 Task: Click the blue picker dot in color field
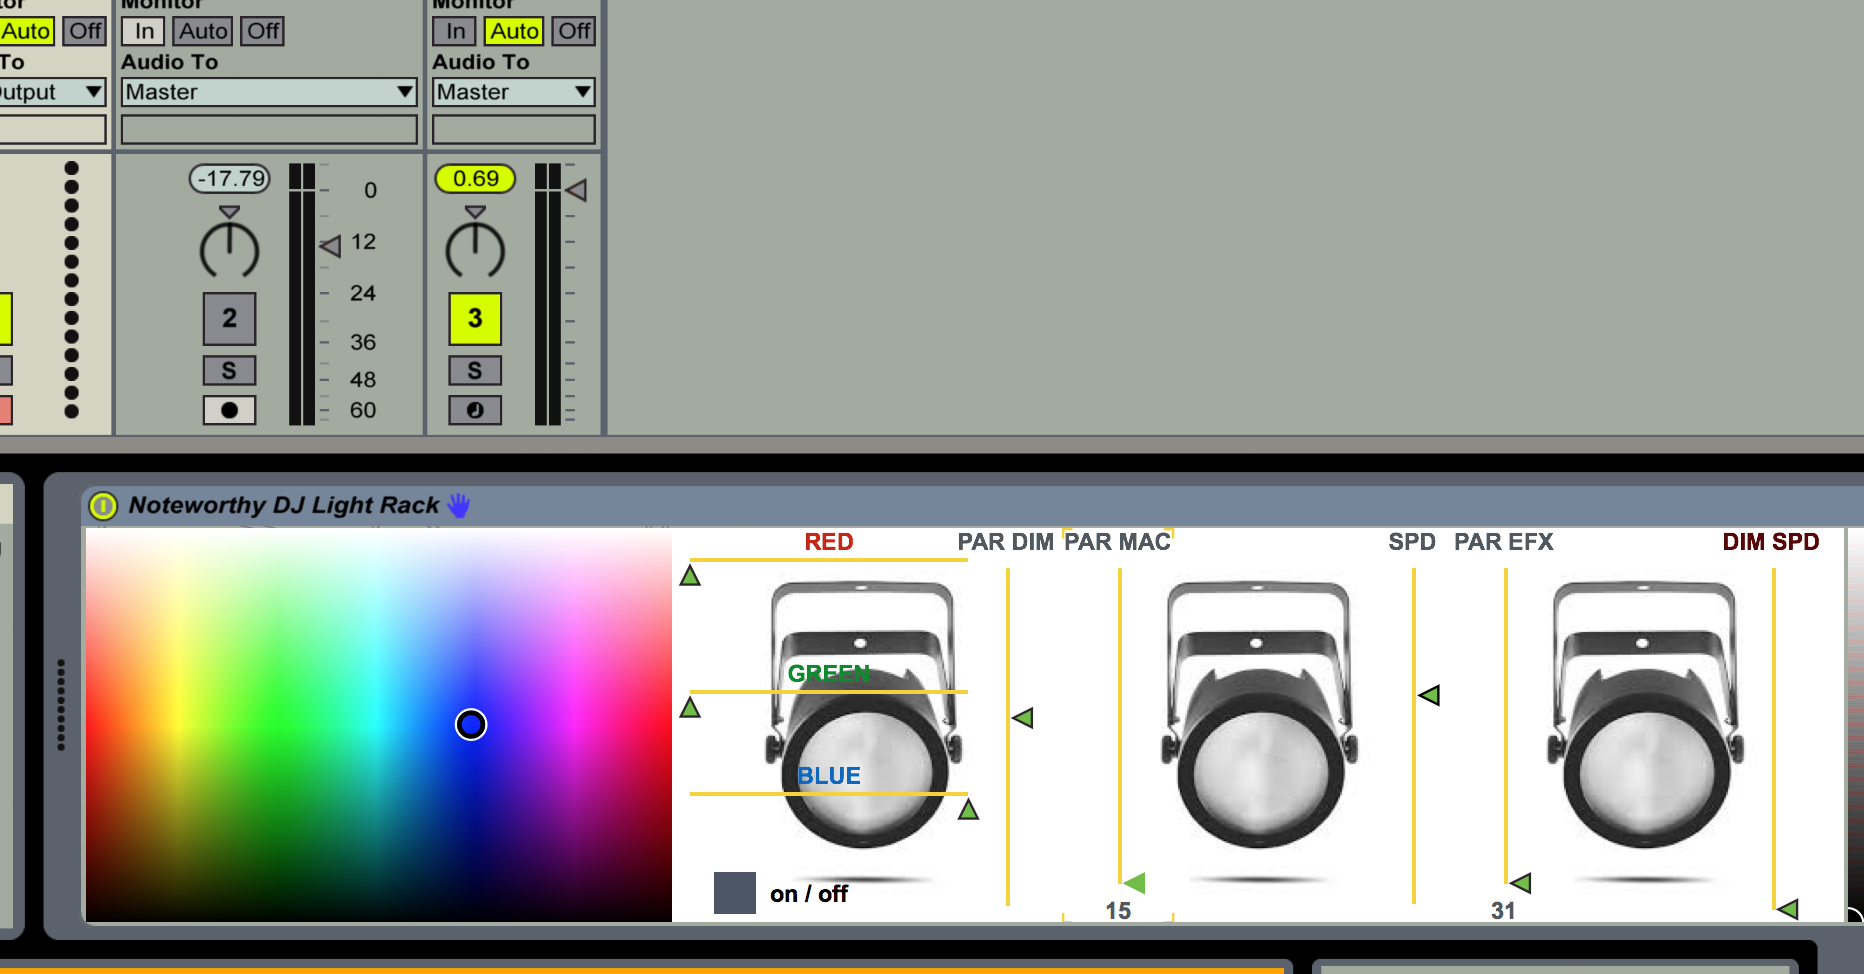point(471,724)
